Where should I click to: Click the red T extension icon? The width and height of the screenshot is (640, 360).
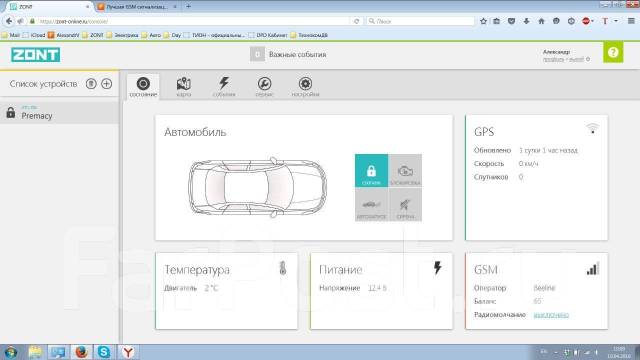pos(605,21)
